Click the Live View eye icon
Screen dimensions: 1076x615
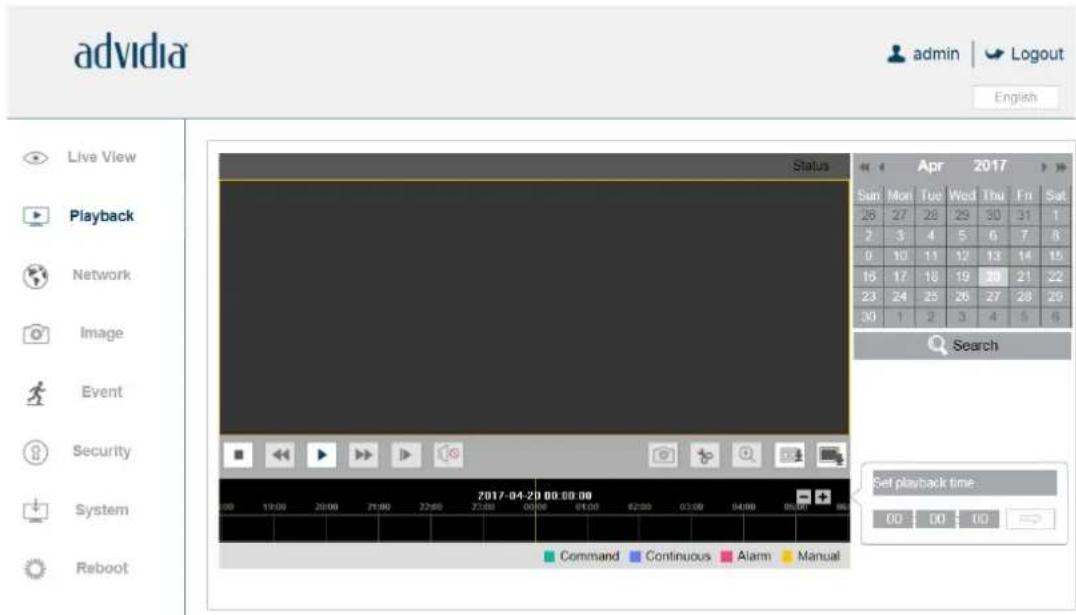click(36, 158)
